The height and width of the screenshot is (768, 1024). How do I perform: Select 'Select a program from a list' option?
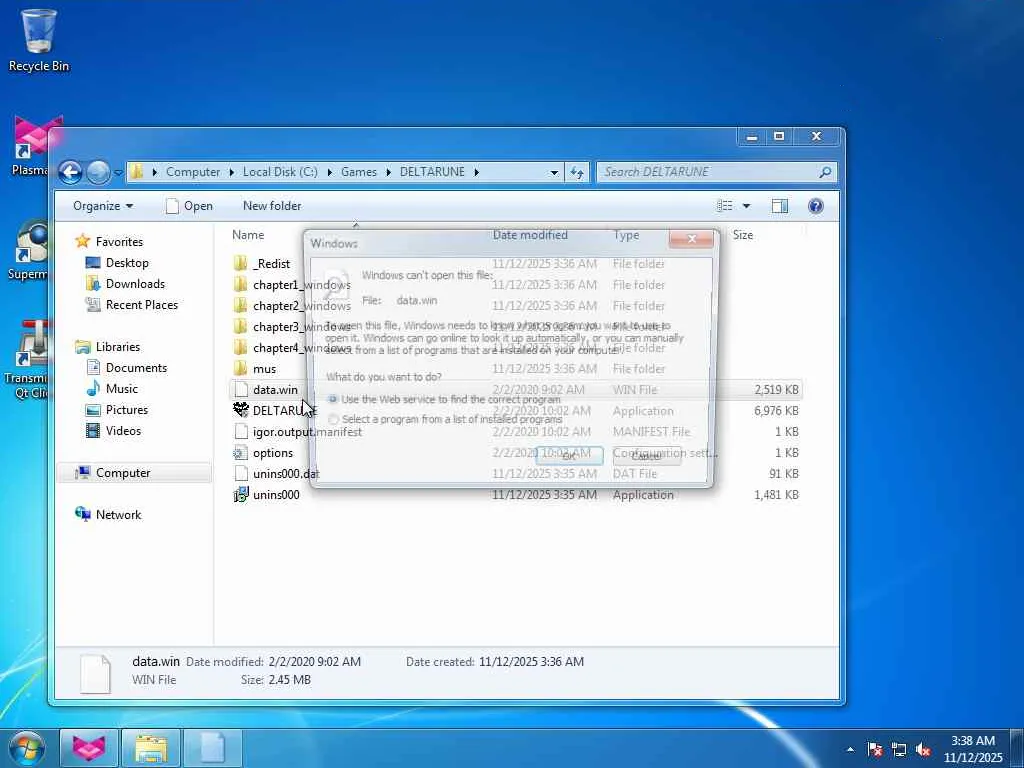(x=333, y=419)
